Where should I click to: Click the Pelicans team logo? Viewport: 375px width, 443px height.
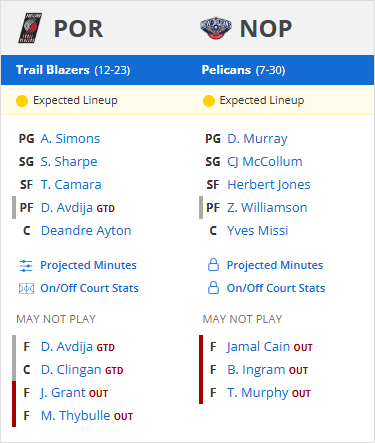(x=216, y=28)
